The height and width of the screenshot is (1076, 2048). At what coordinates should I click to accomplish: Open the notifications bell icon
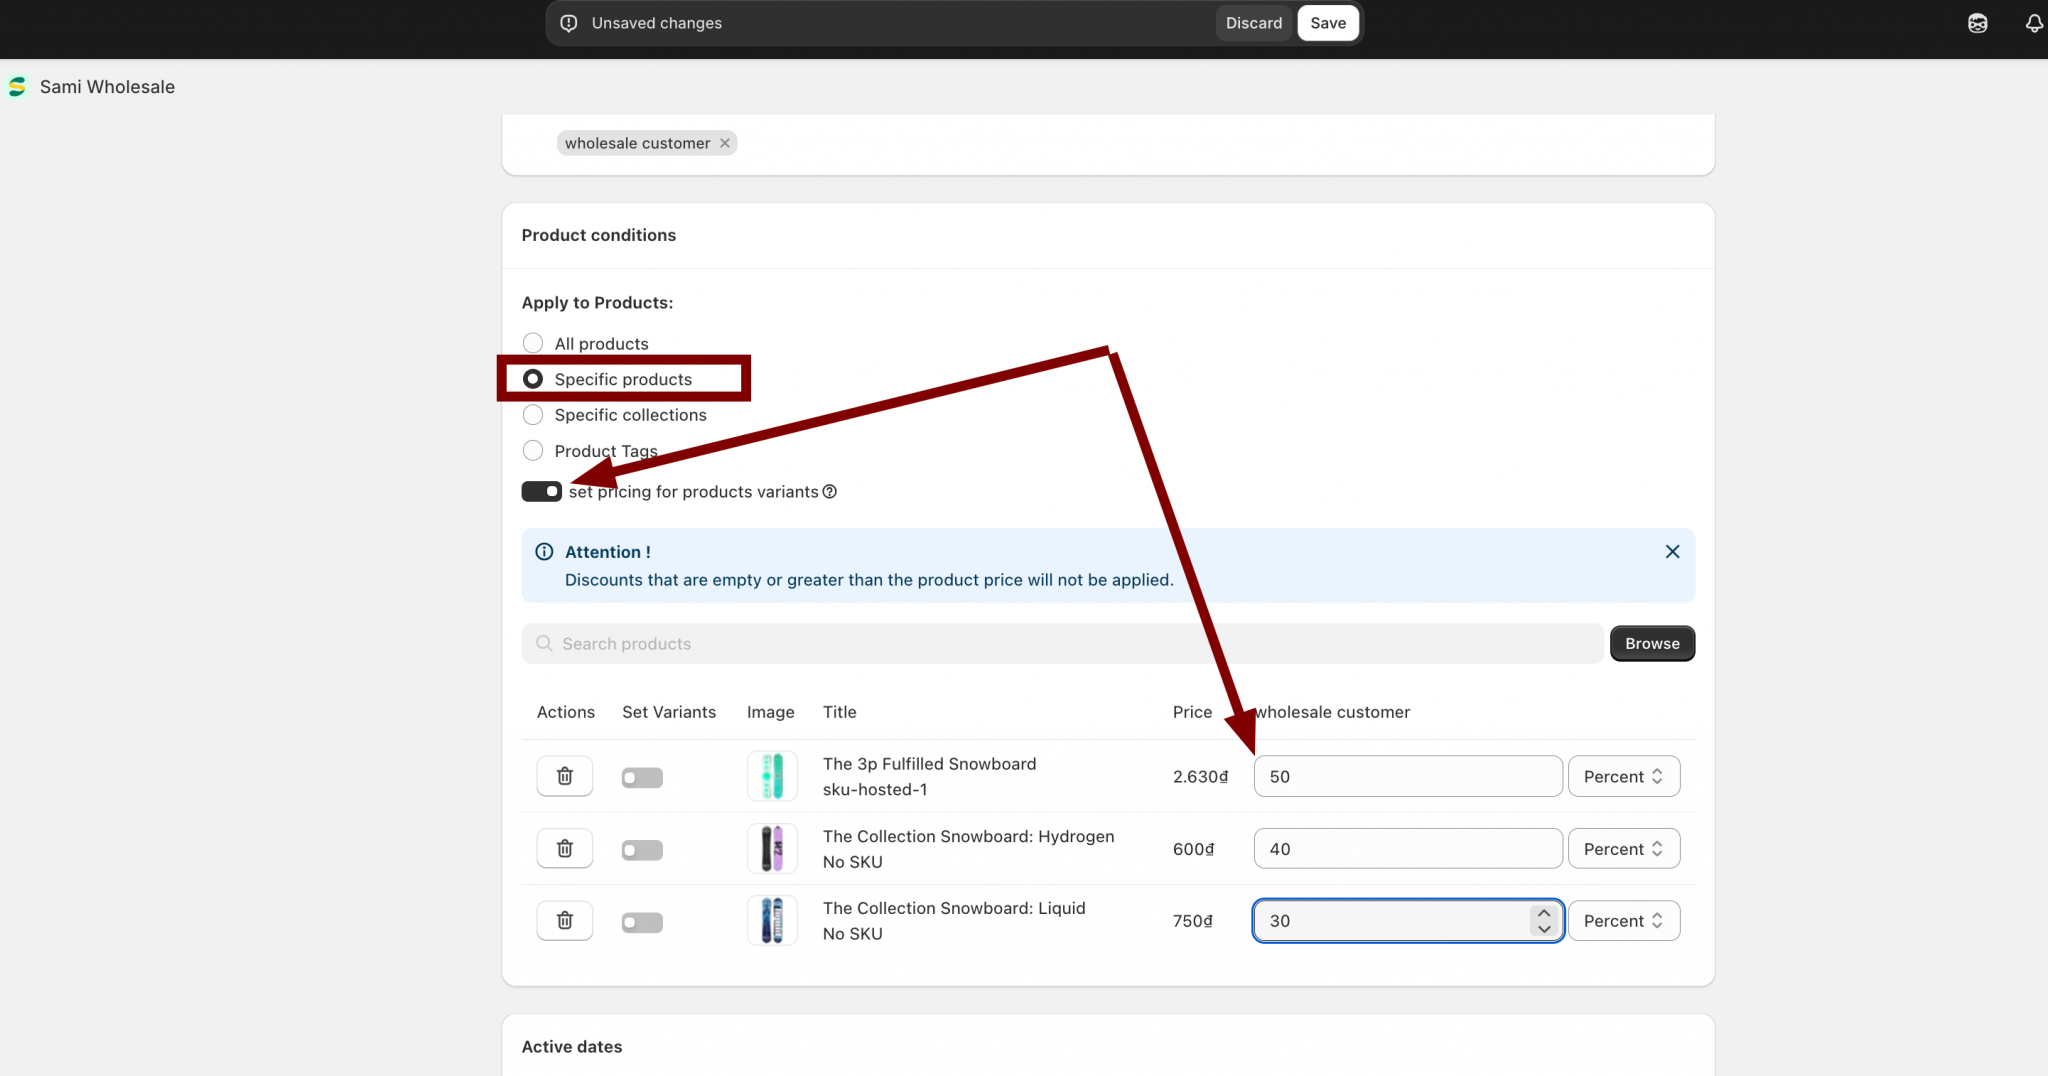pyautogui.click(x=2033, y=23)
